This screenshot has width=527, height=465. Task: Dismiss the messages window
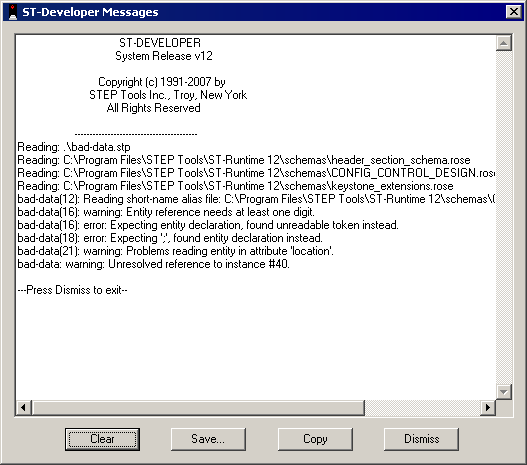(421, 439)
